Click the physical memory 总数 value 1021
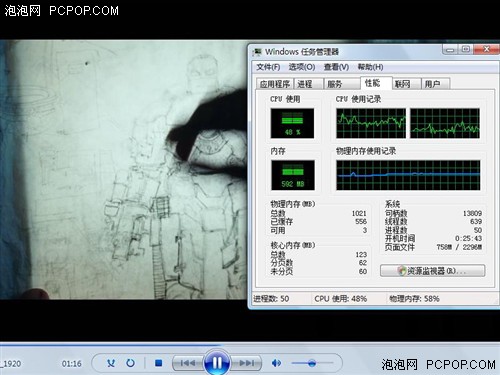This screenshot has height=375, width=500. pyautogui.click(x=359, y=213)
